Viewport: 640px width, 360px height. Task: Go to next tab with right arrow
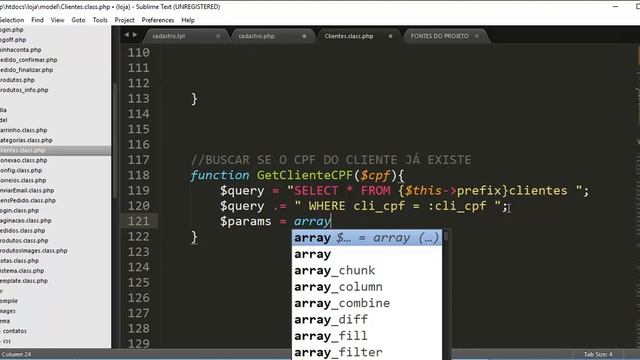135,35
